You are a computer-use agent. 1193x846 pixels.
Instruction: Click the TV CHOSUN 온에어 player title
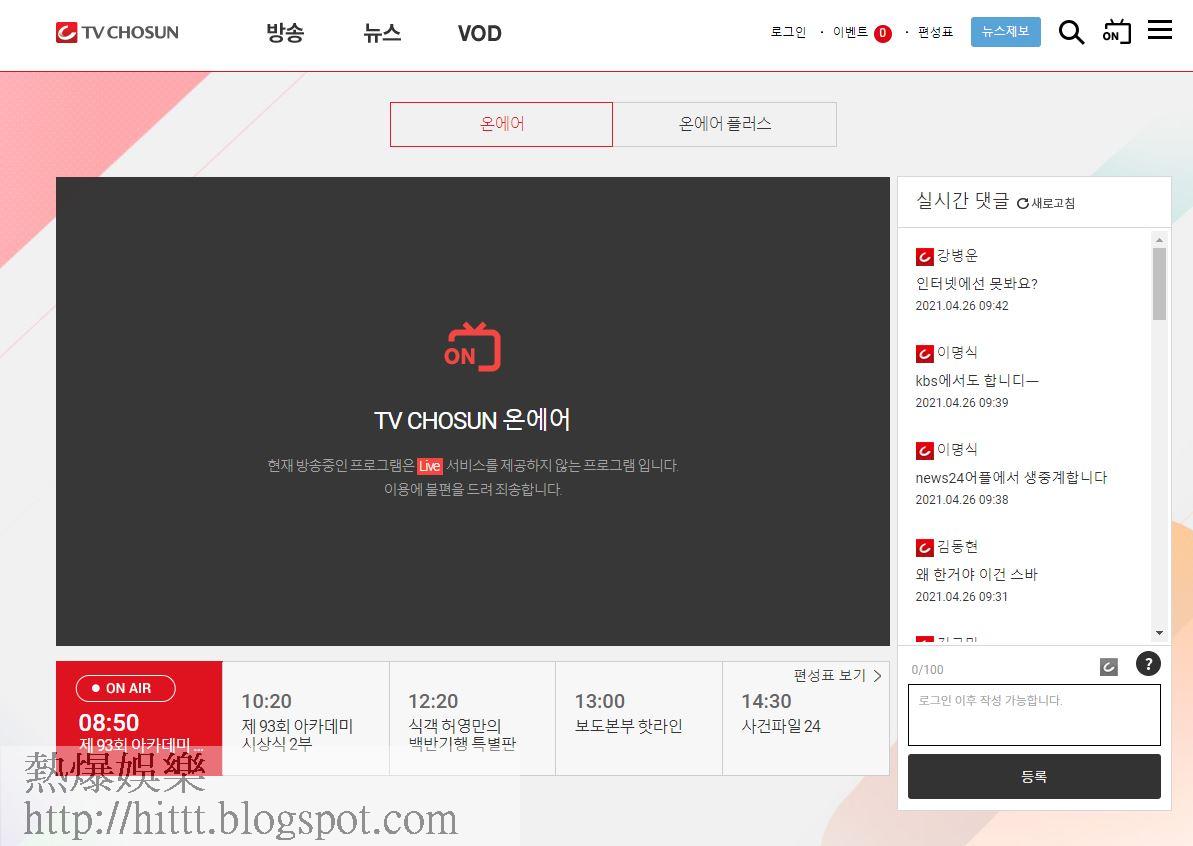pyautogui.click(x=472, y=420)
